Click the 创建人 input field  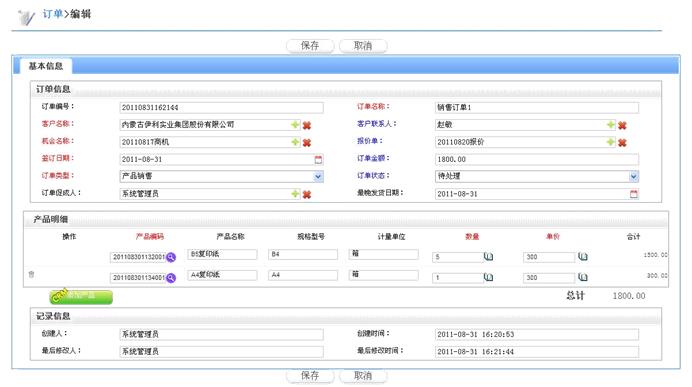[221, 334]
